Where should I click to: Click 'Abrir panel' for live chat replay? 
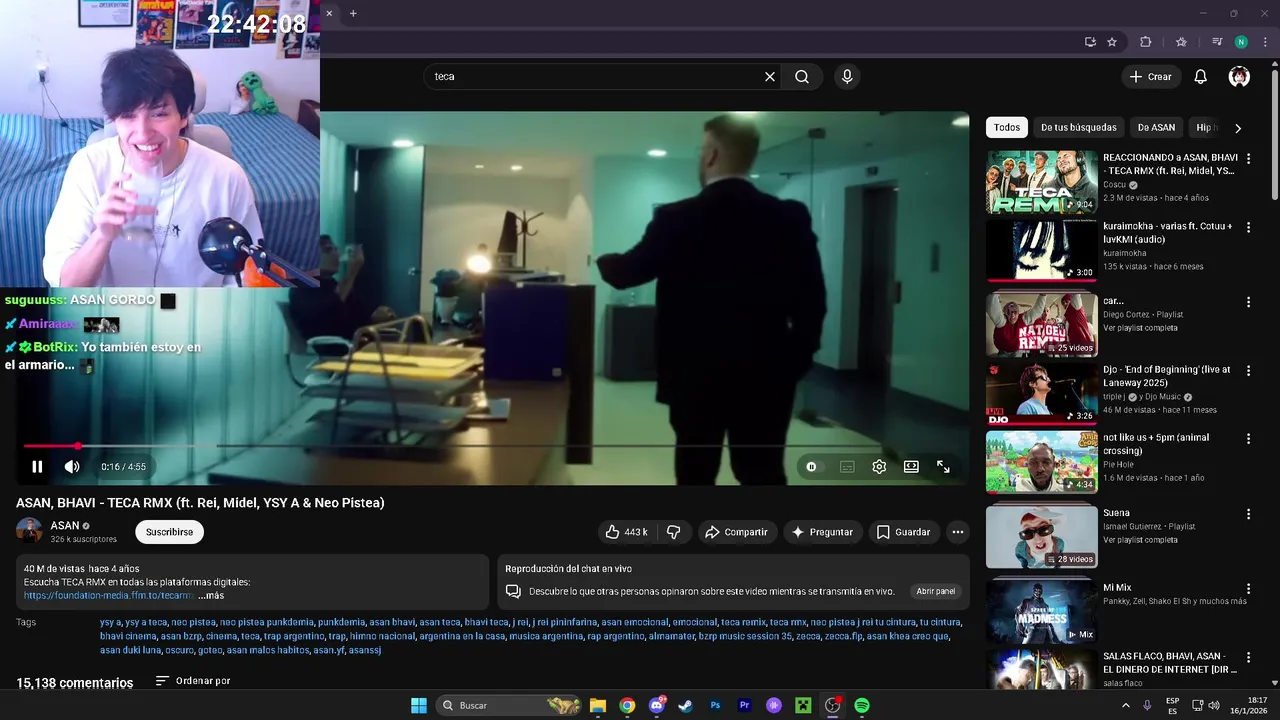(936, 591)
